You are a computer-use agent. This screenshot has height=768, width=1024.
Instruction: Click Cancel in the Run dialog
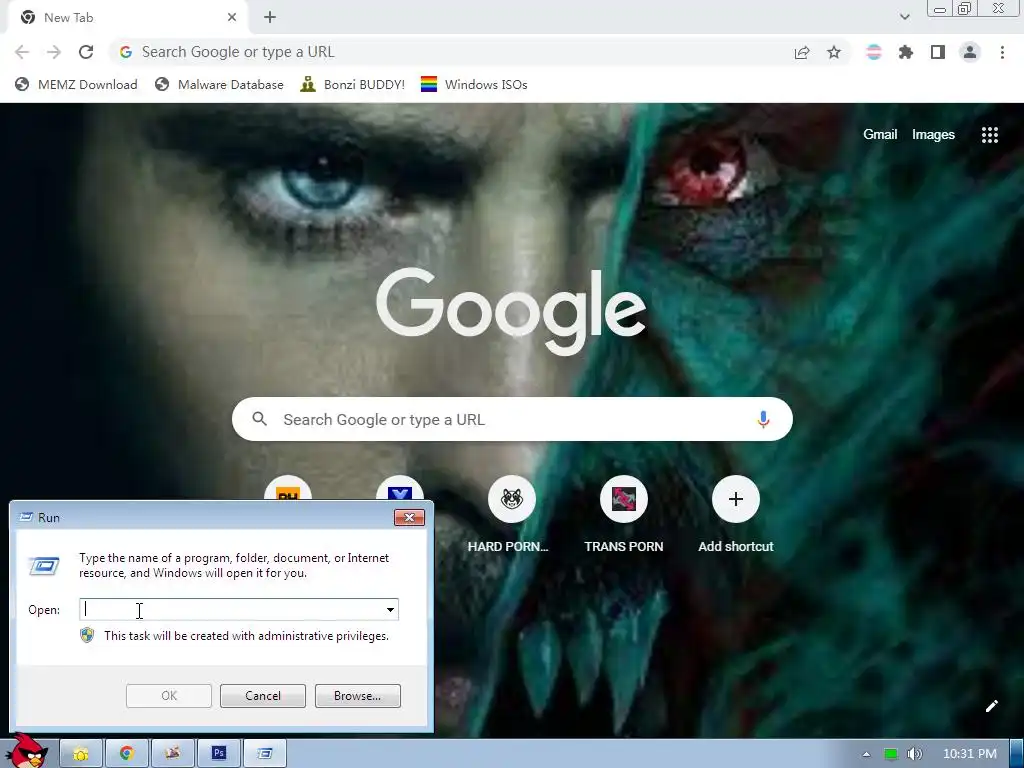[263, 696]
